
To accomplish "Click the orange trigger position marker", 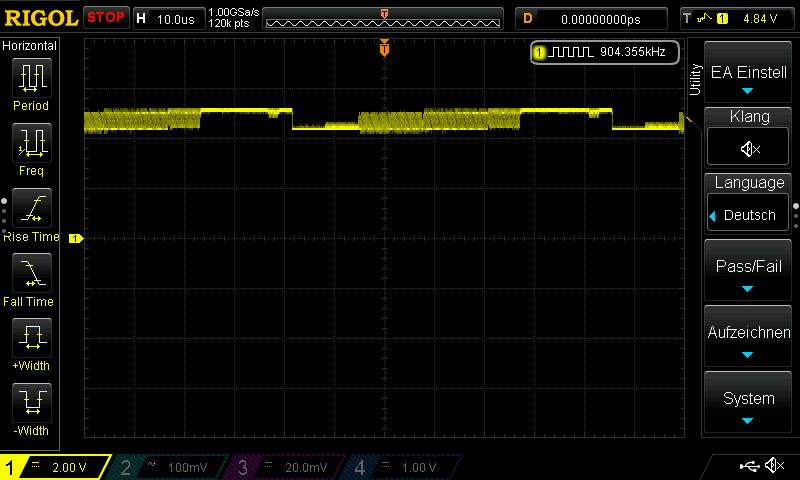I will 384,48.
